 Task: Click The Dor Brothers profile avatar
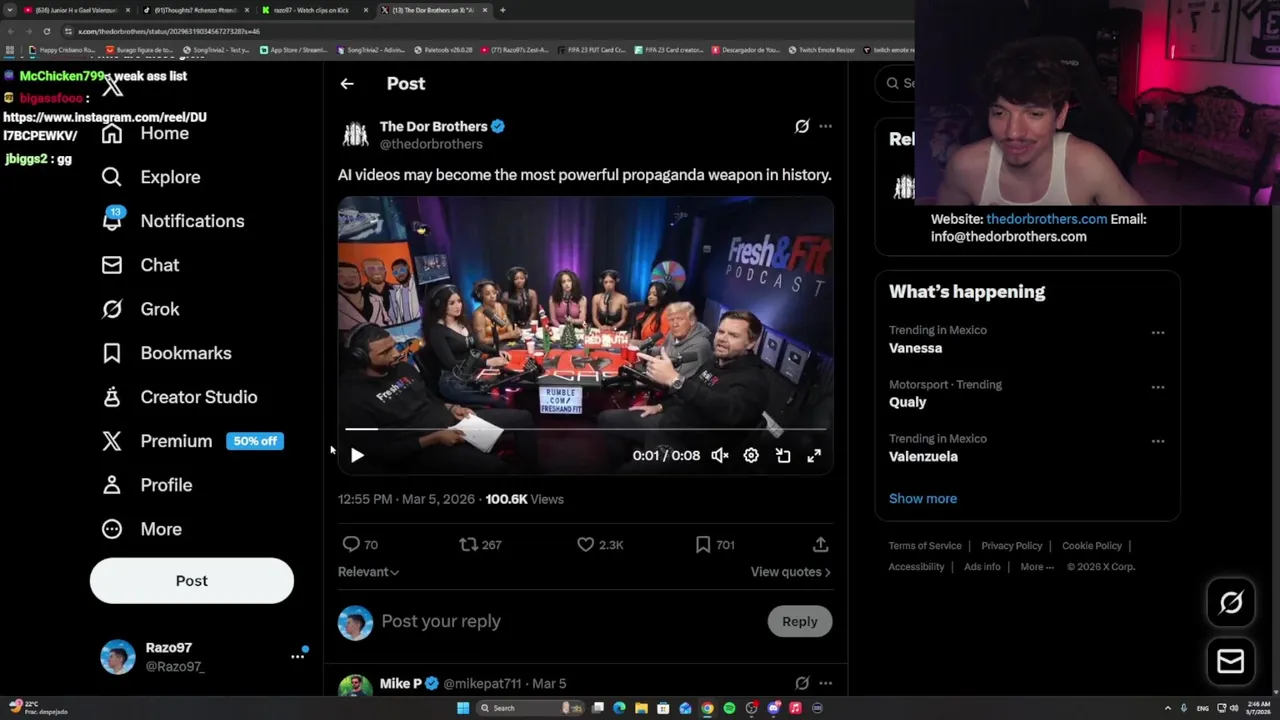click(x=355, y=135)
